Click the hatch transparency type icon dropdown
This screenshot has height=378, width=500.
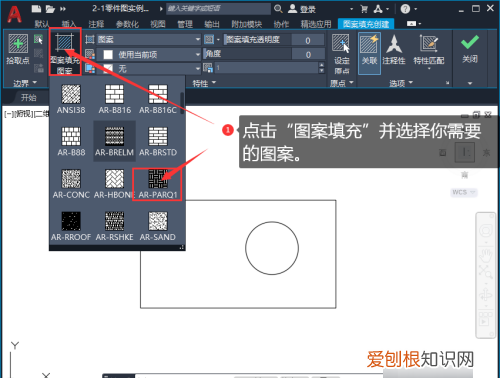coord(212,39)
